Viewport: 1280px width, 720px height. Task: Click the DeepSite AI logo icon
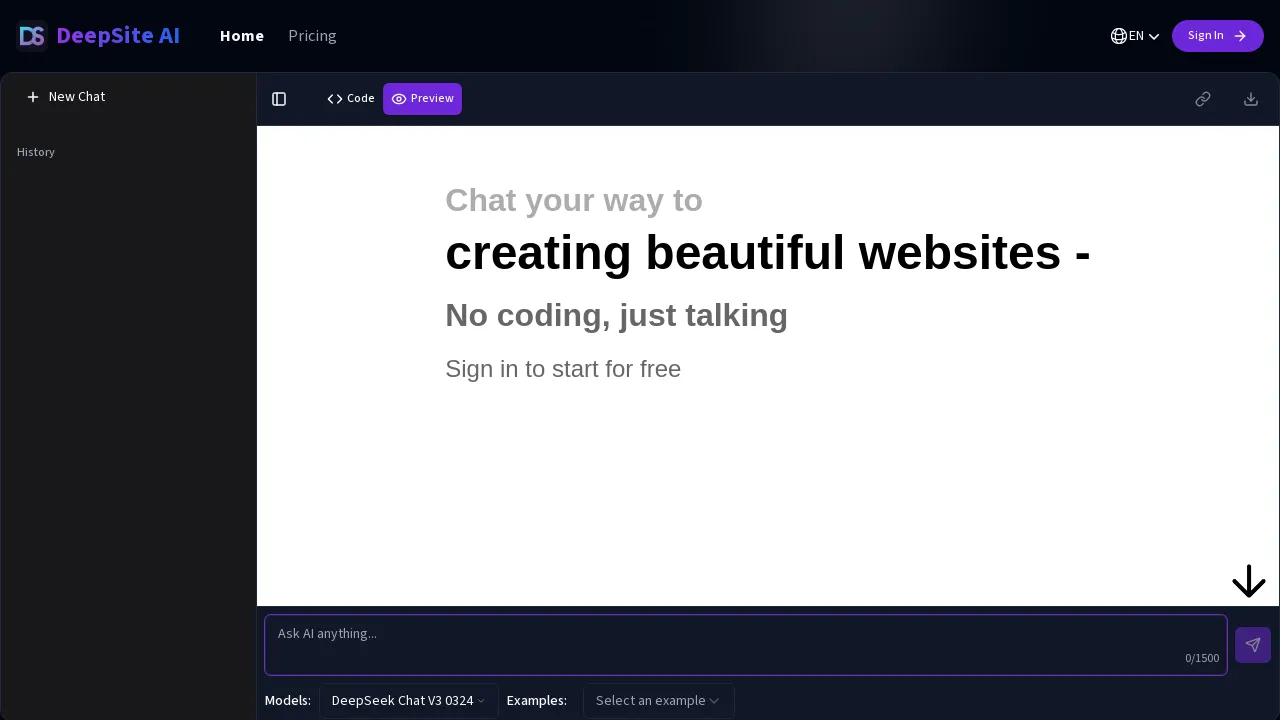32,36
